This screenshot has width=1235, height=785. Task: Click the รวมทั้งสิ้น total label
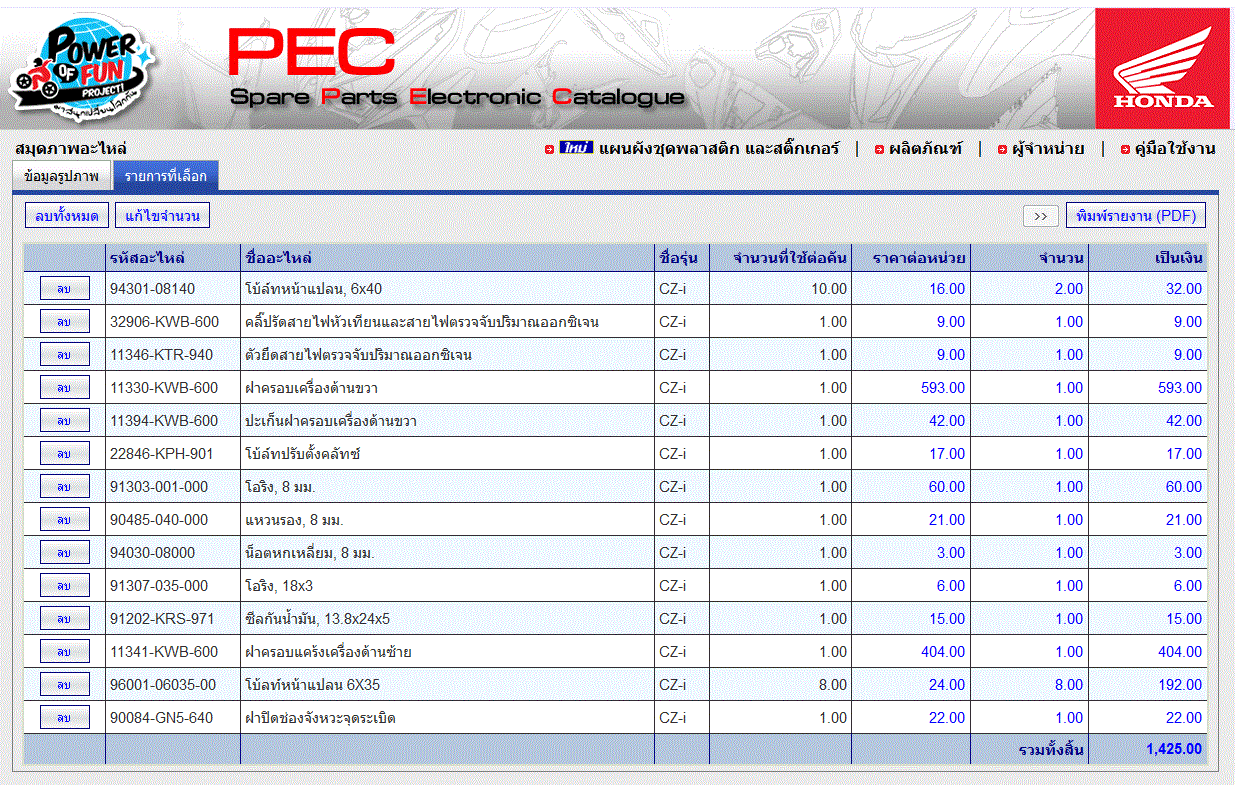(x=1051, y=749)
